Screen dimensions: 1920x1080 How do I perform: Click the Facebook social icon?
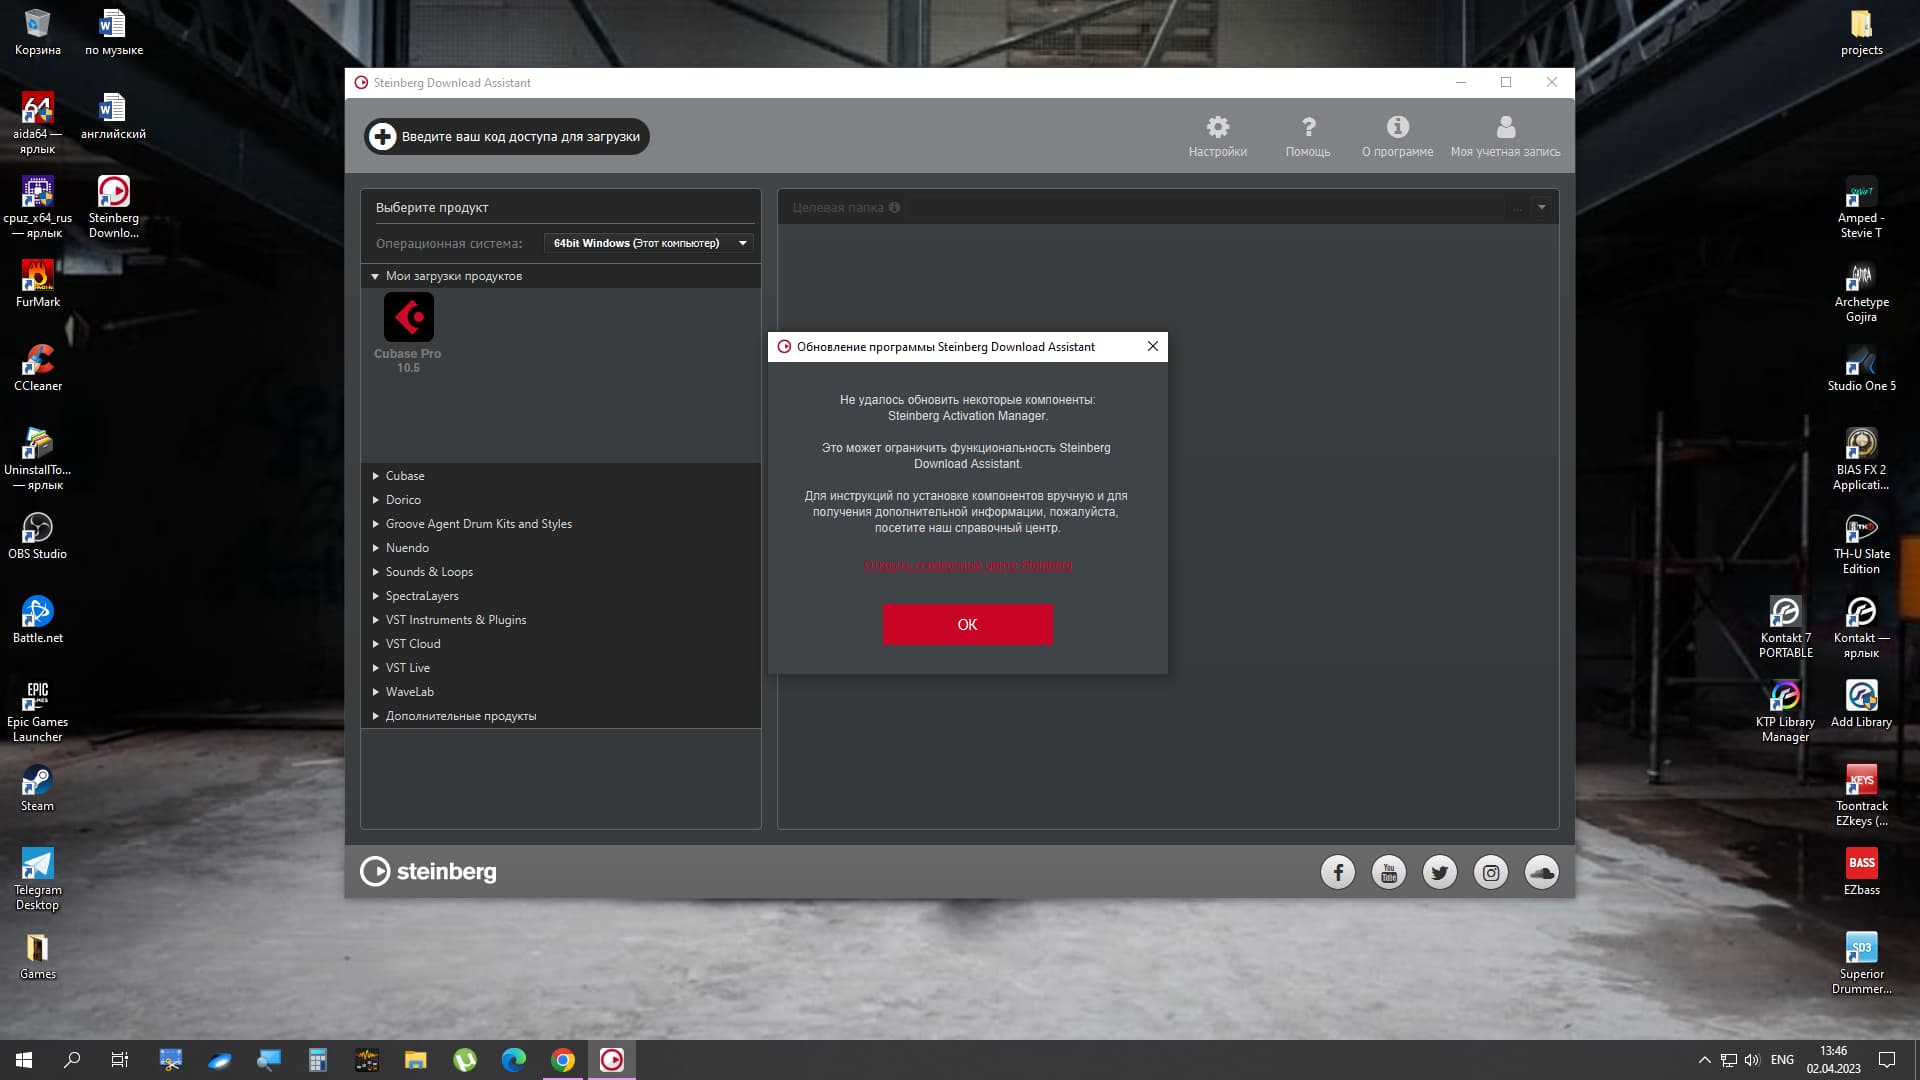tap(1338, 872)
